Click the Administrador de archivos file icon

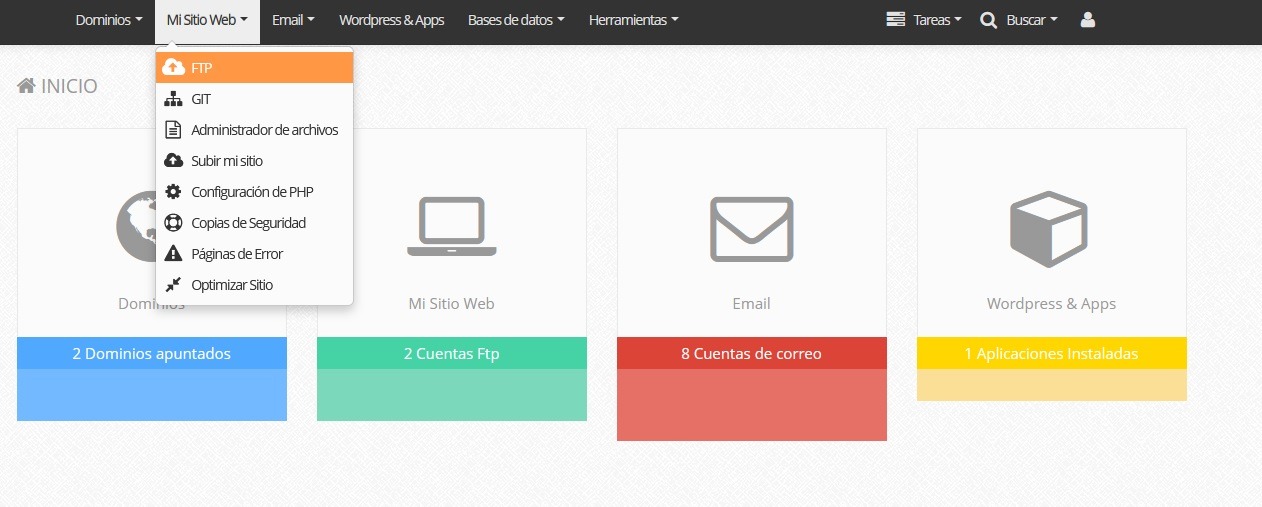tap(173, 130)
